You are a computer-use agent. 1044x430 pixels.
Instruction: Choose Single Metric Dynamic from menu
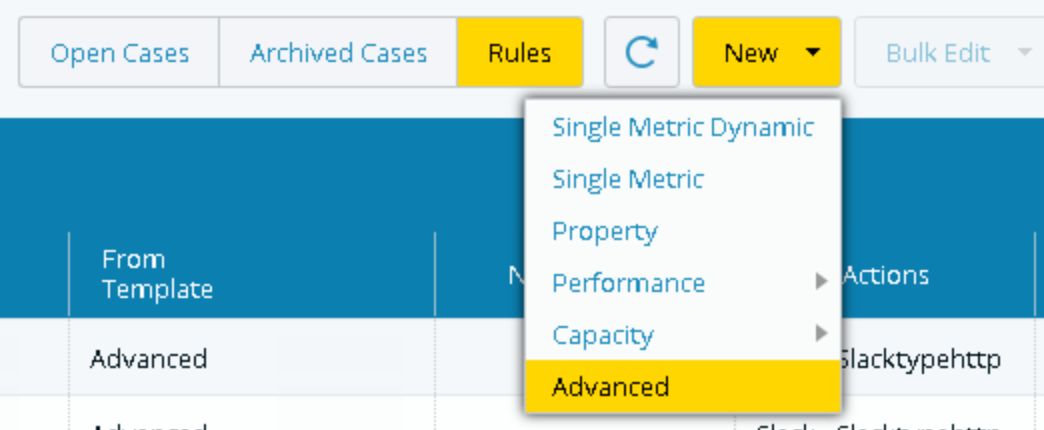[x=682, y=127]
